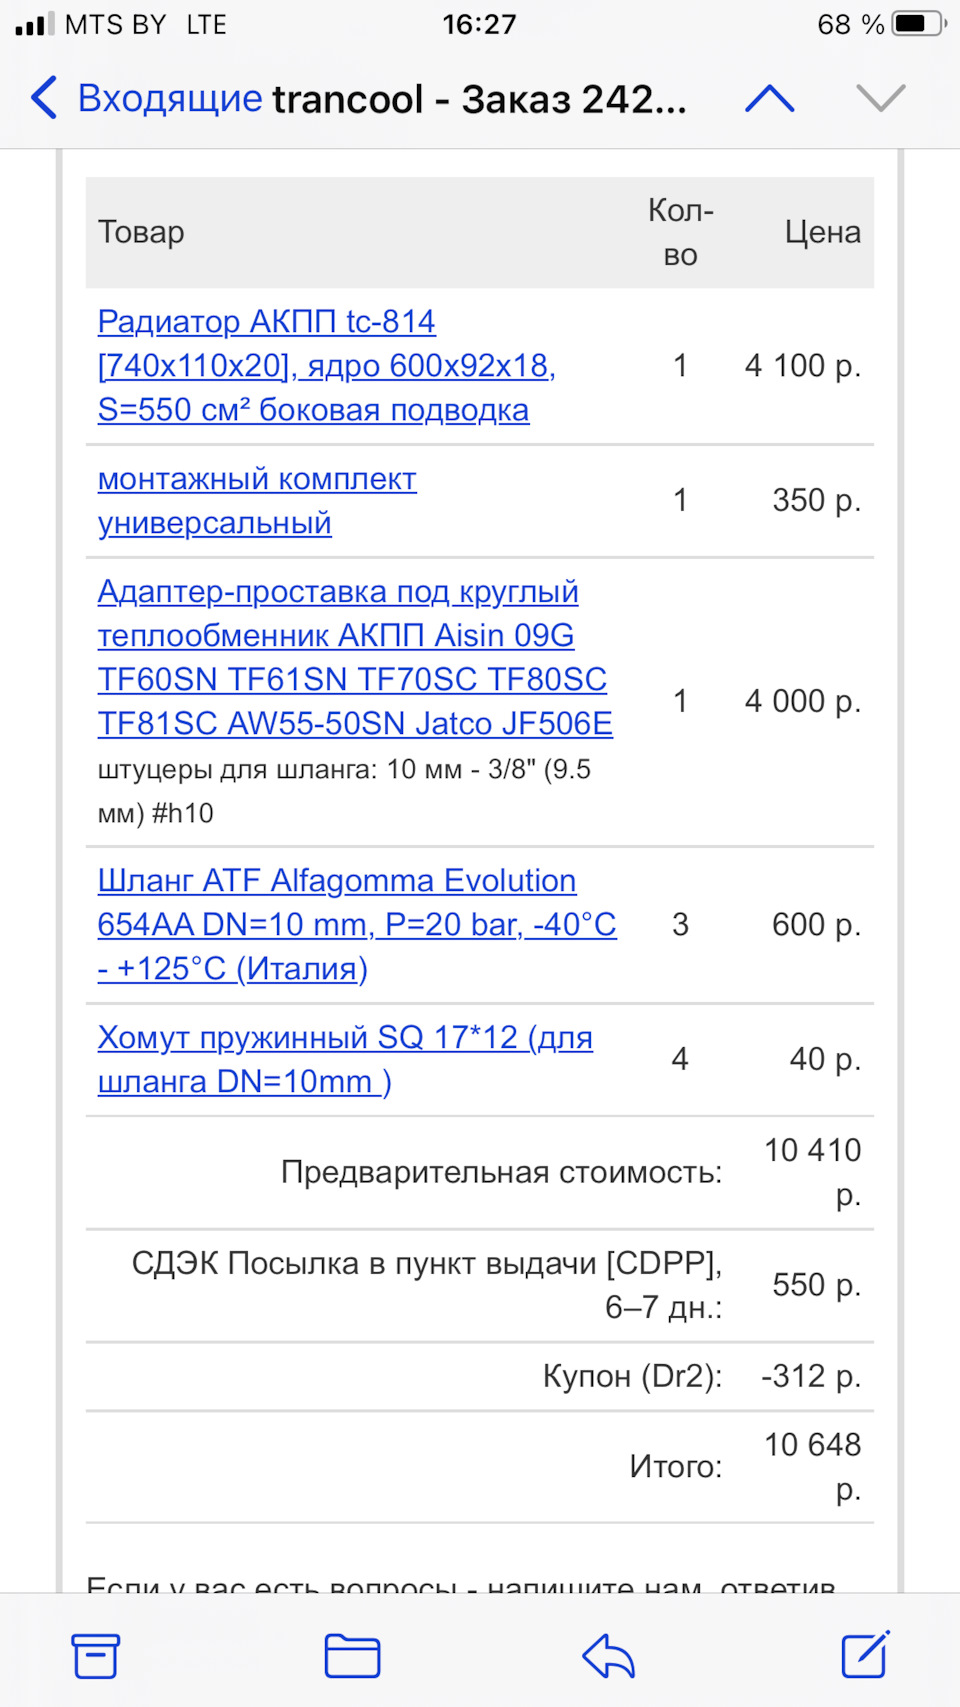Tap the clock showing 16:27
Screen dimensions: 960x1707
point(479,24)
